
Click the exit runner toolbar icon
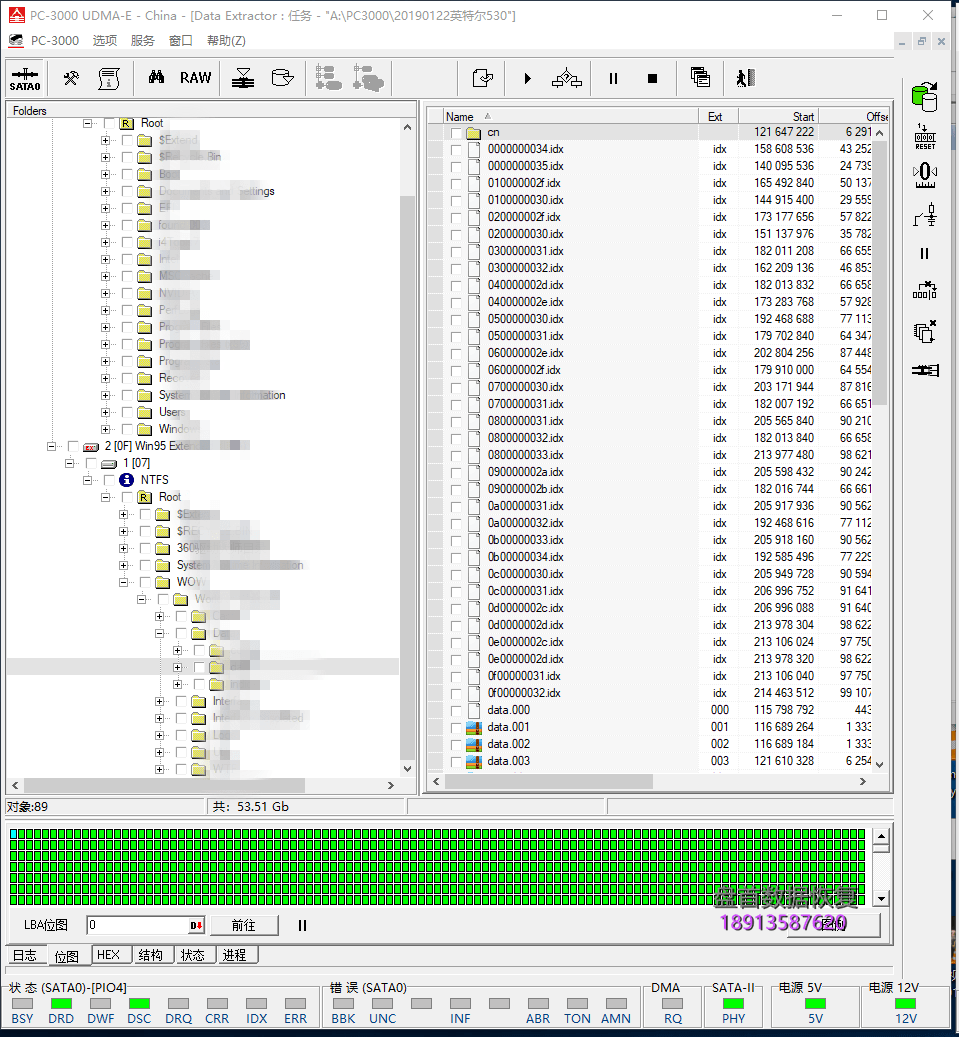(745, 78)
